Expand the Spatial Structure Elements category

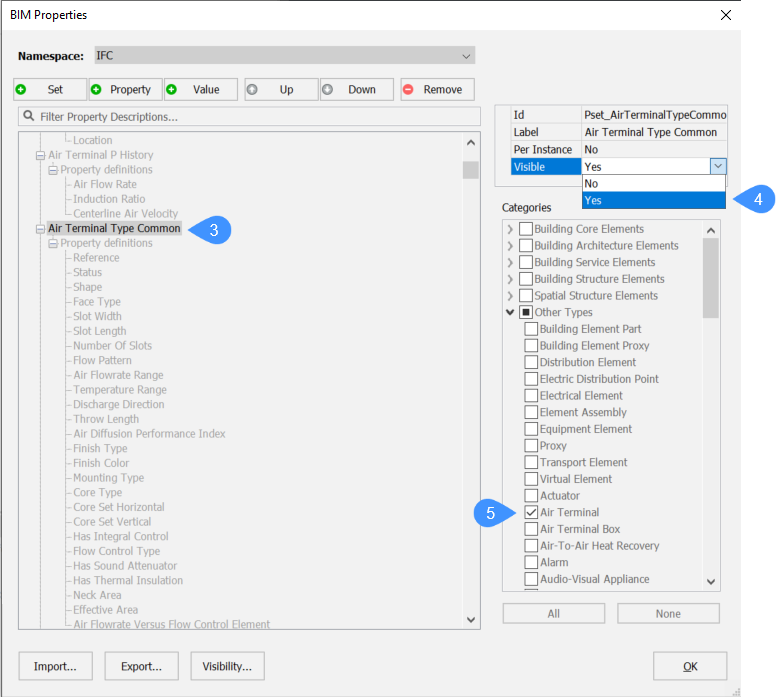coord(510,296)
